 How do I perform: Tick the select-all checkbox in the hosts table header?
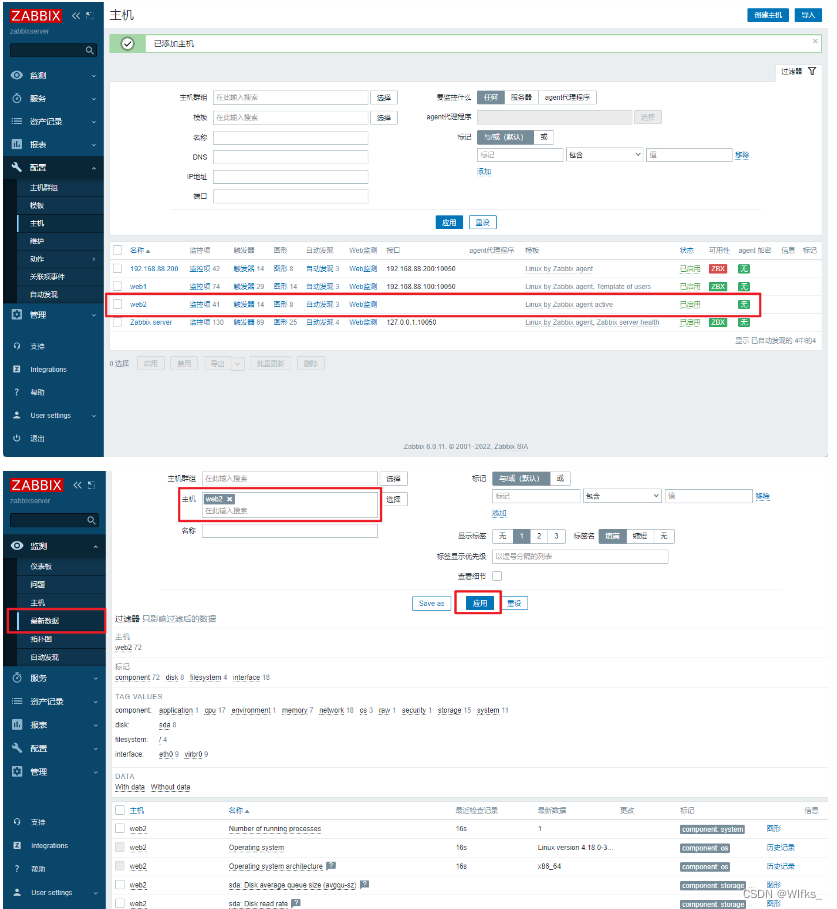(x=118, y=250)
